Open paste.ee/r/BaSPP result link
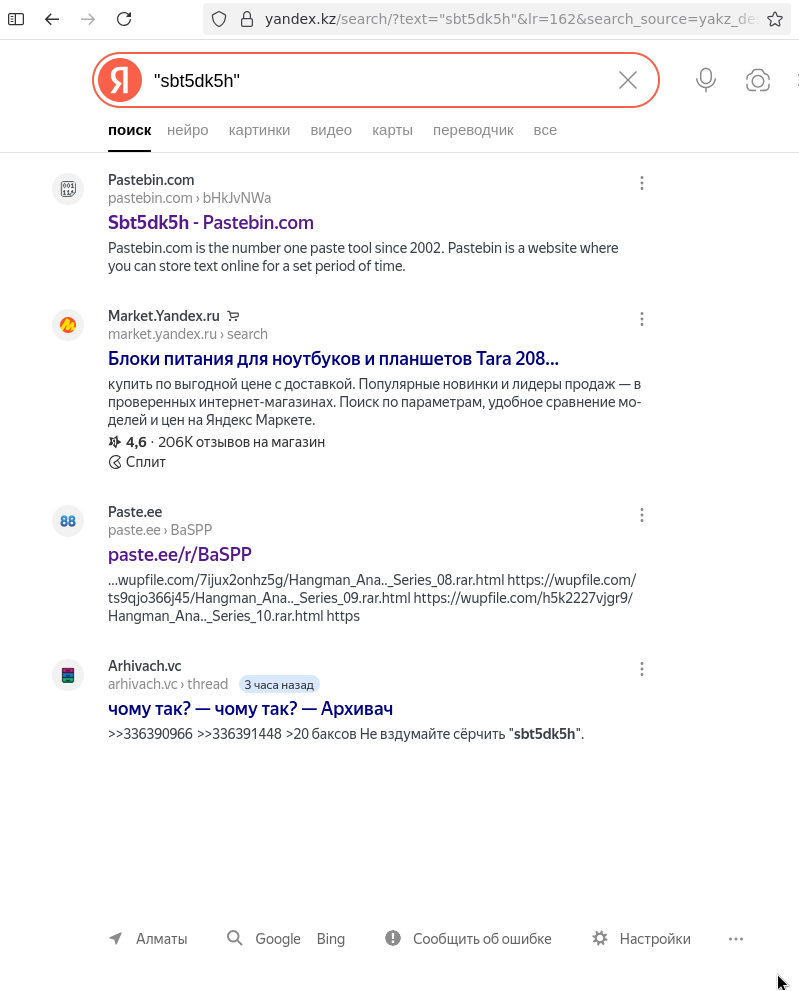 pos(180,554)
